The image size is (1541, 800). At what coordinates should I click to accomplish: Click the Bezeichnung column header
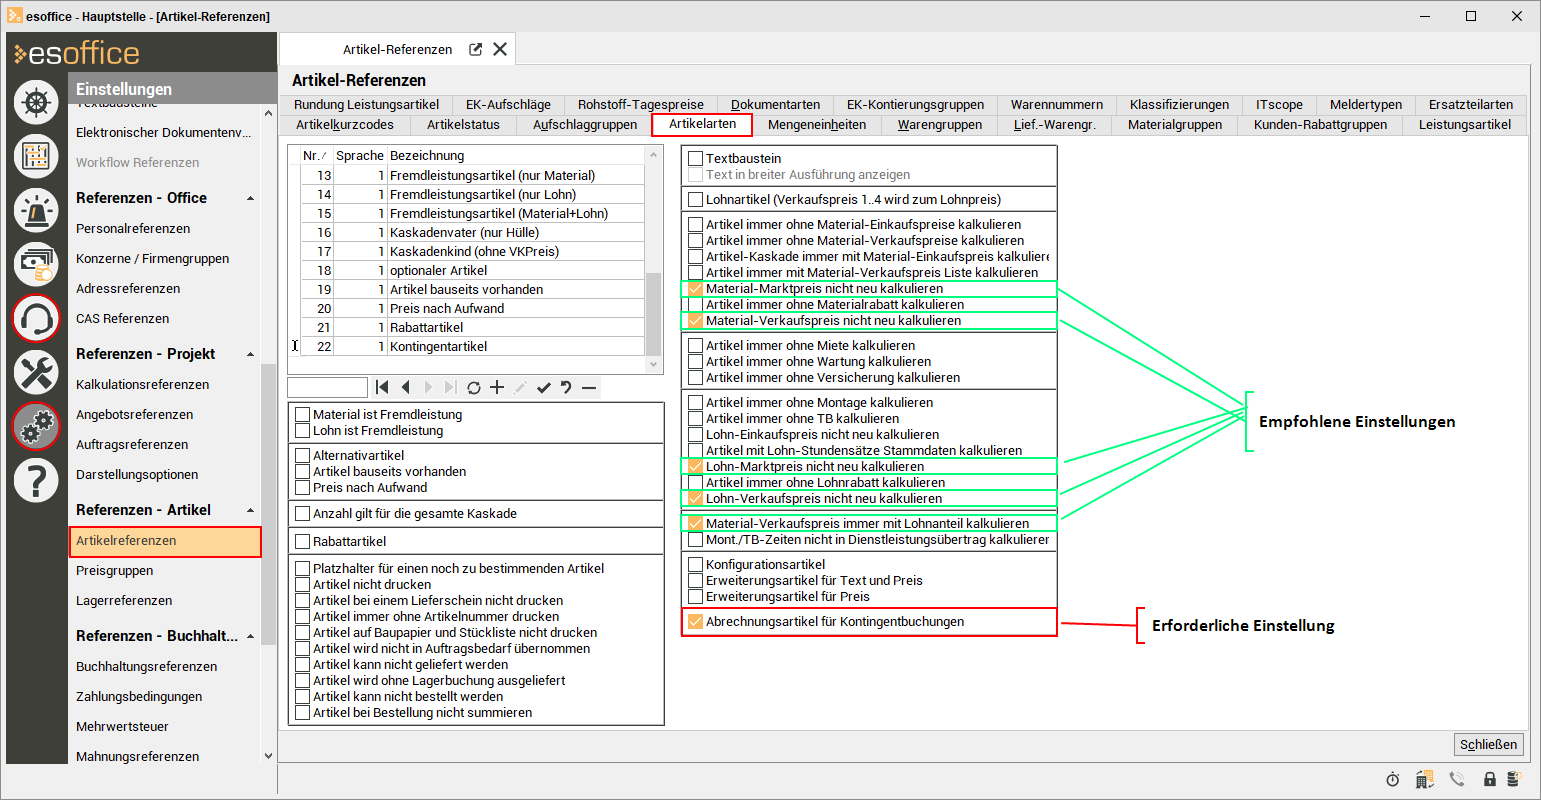coord(516,155)
